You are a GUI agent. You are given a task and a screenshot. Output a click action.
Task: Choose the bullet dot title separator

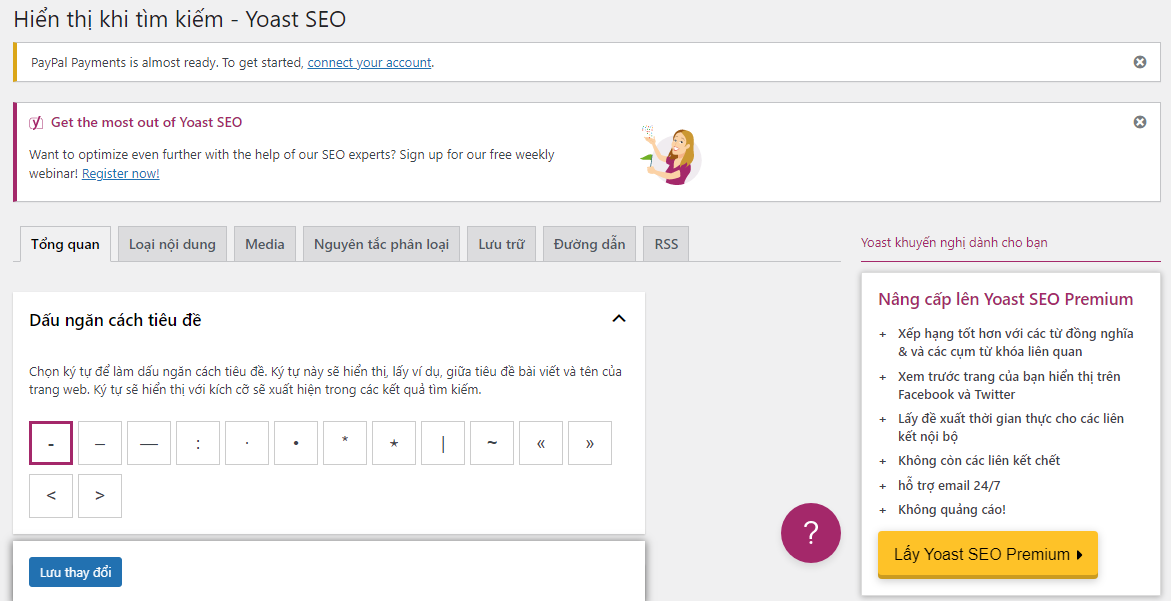(296, 443)
